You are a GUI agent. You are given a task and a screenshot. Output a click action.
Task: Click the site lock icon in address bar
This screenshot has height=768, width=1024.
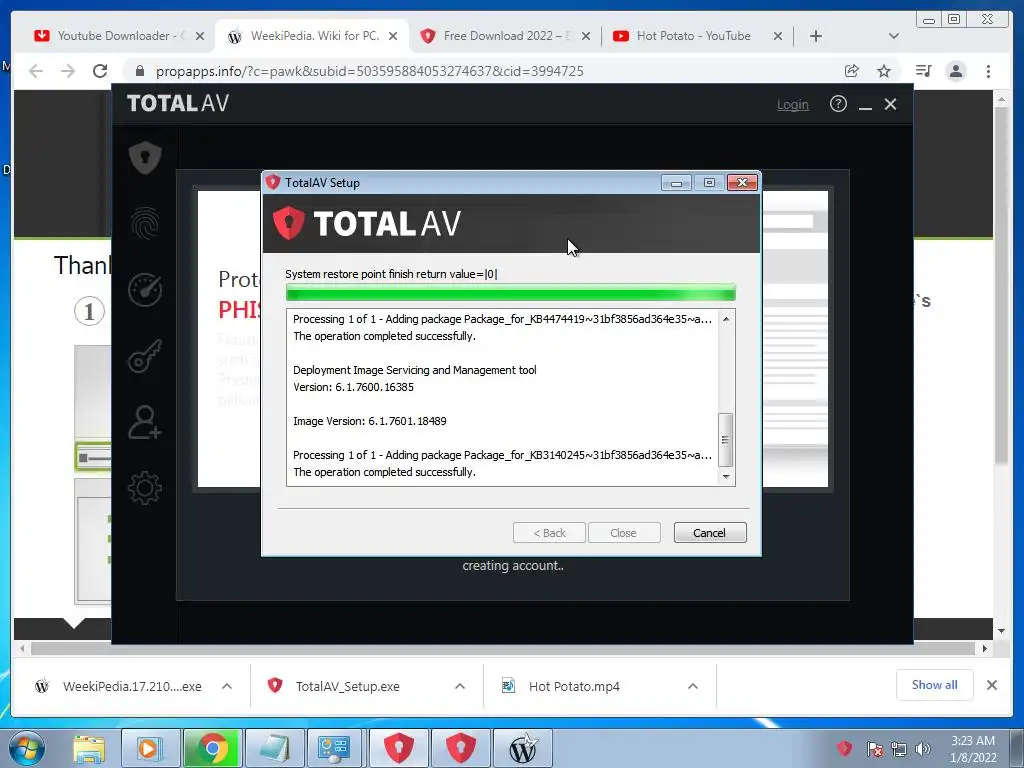pos(139,71)
